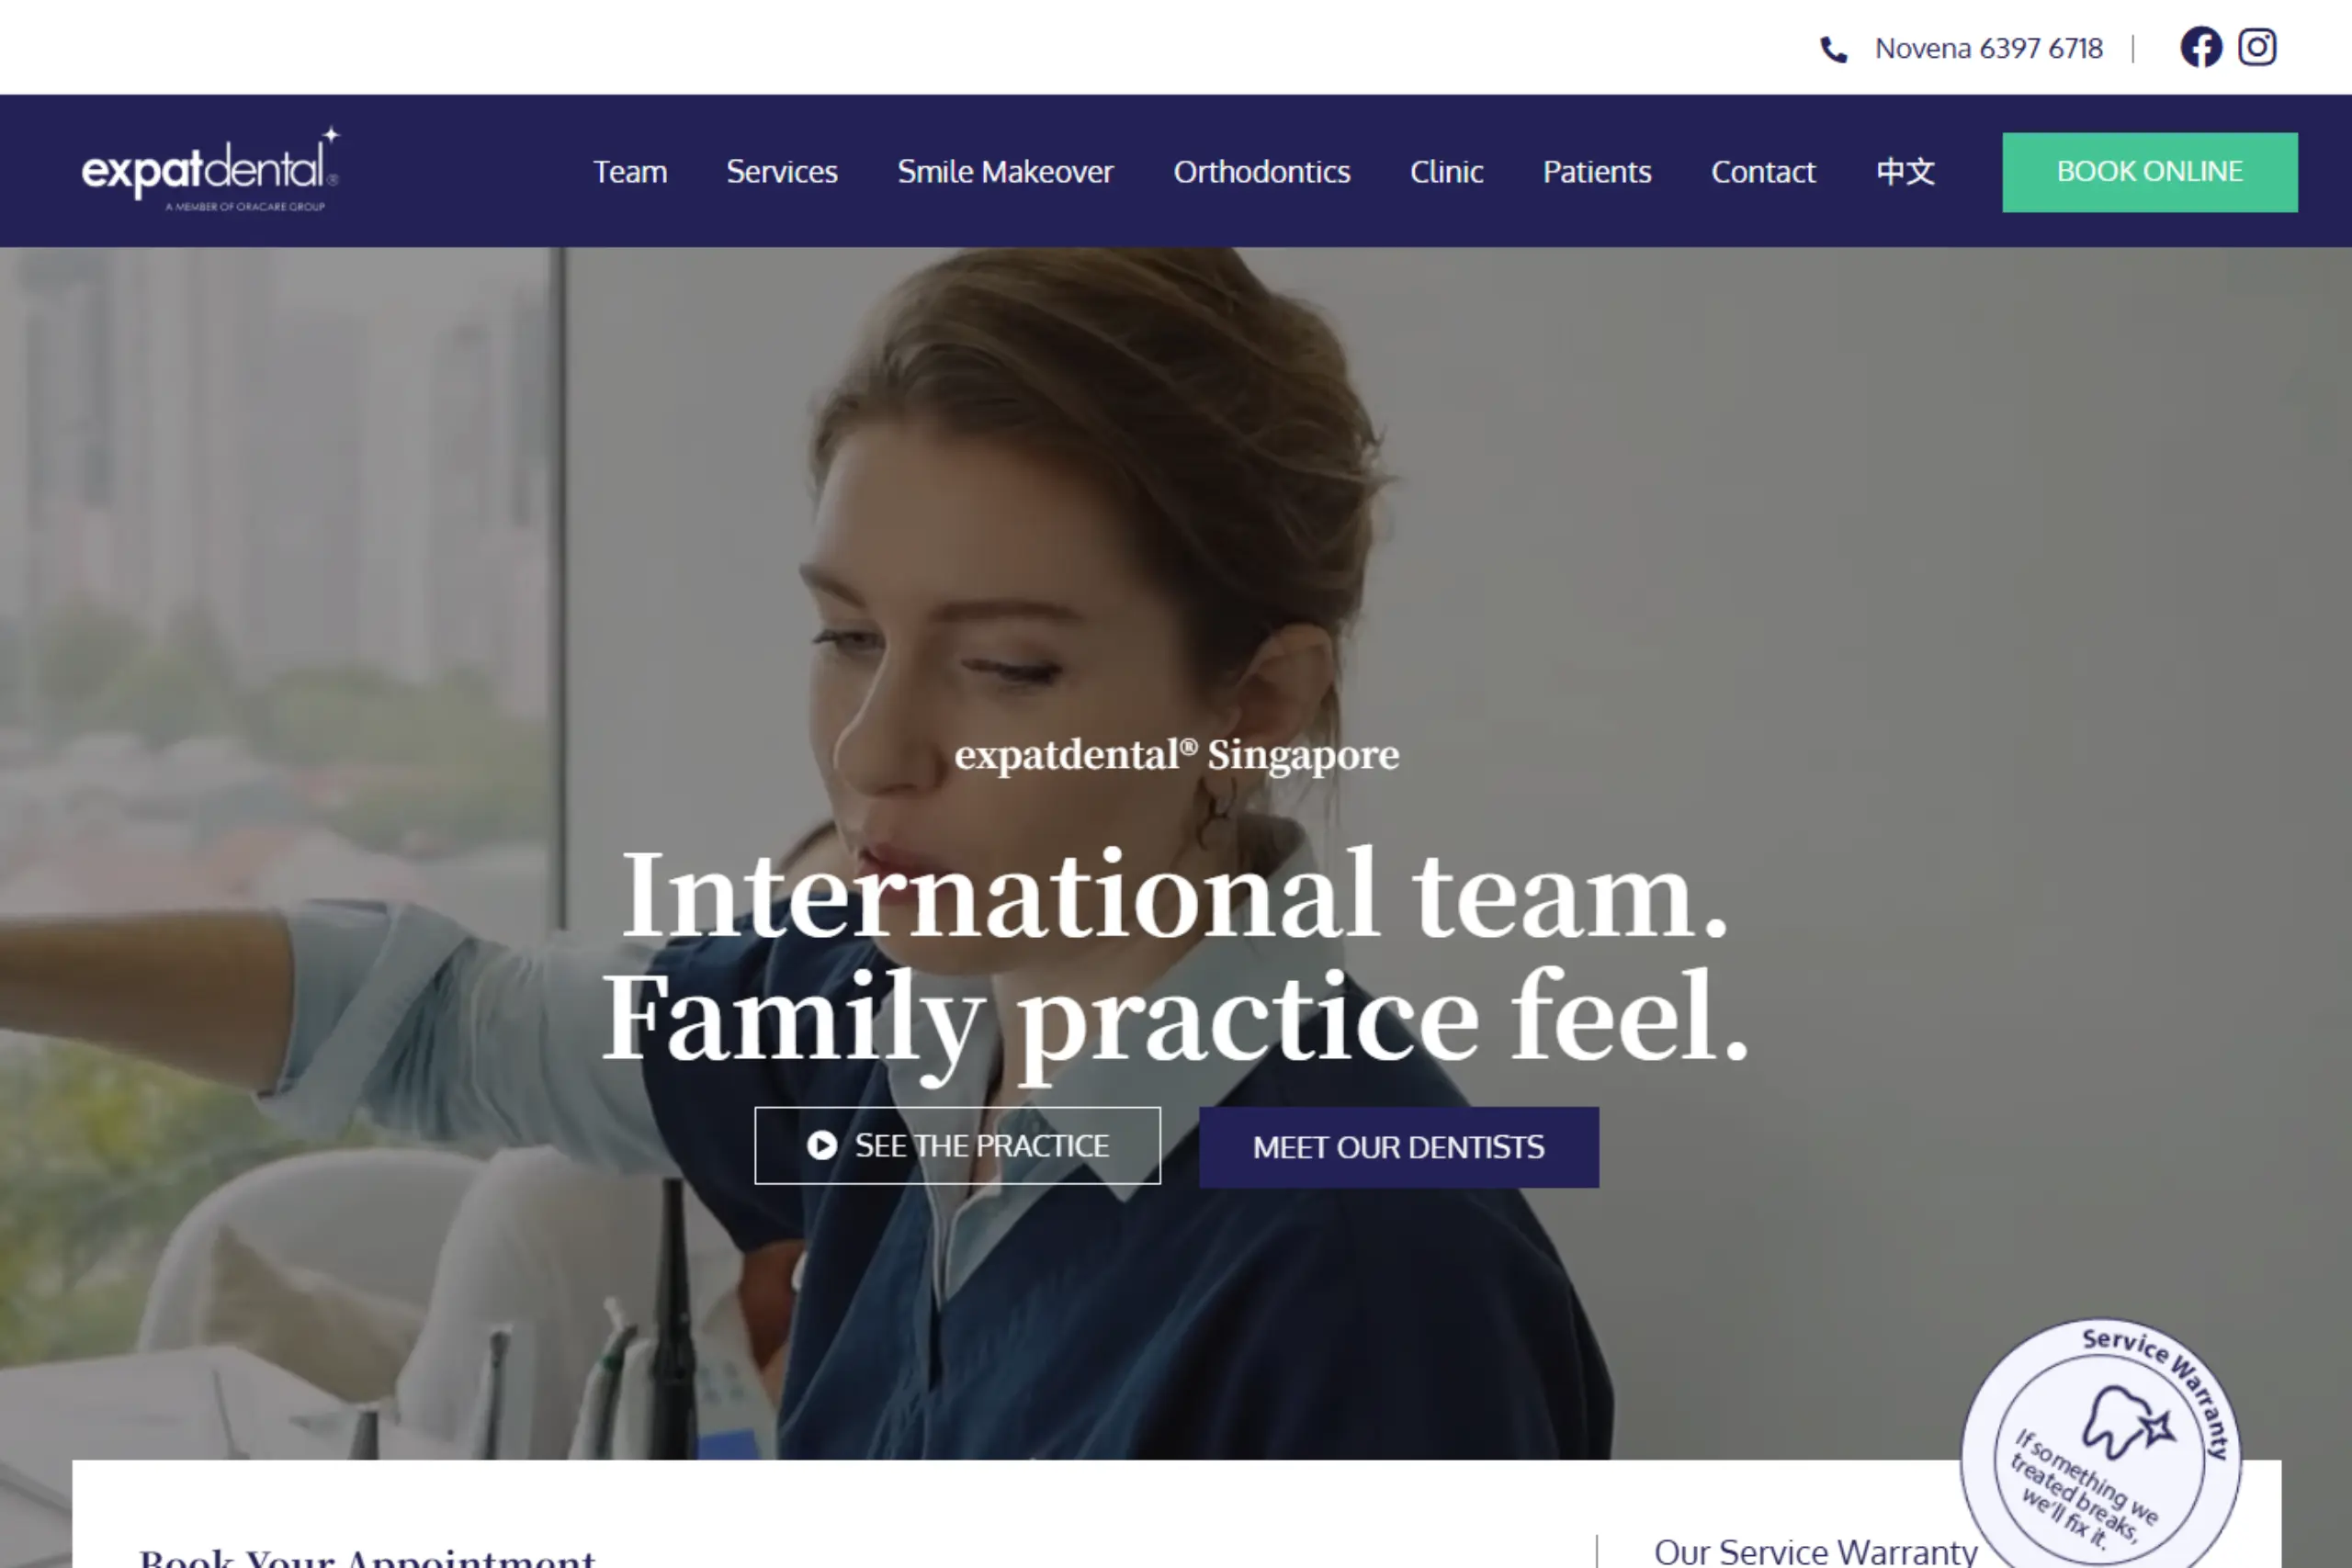
Task: Play video via the circular play icon
Action: pos(822,1145)
